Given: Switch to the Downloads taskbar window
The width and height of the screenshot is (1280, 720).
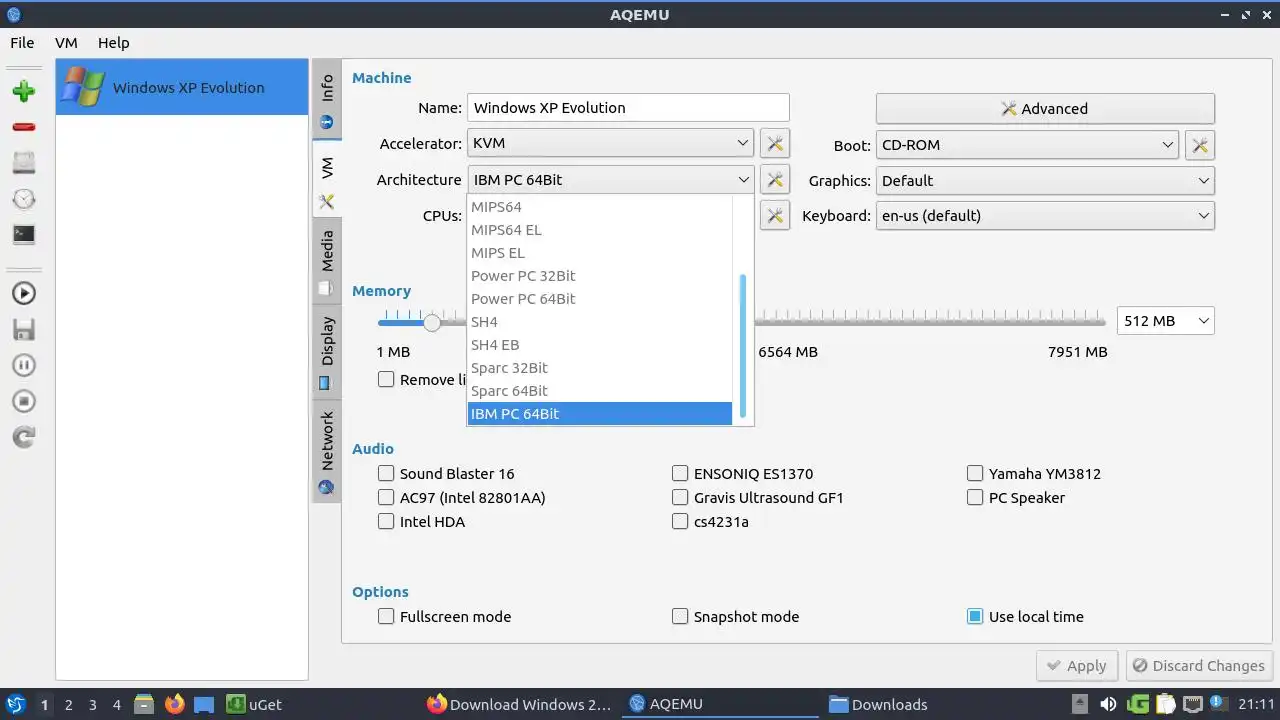Looking at the screenshot, I should tap(879, 704).
